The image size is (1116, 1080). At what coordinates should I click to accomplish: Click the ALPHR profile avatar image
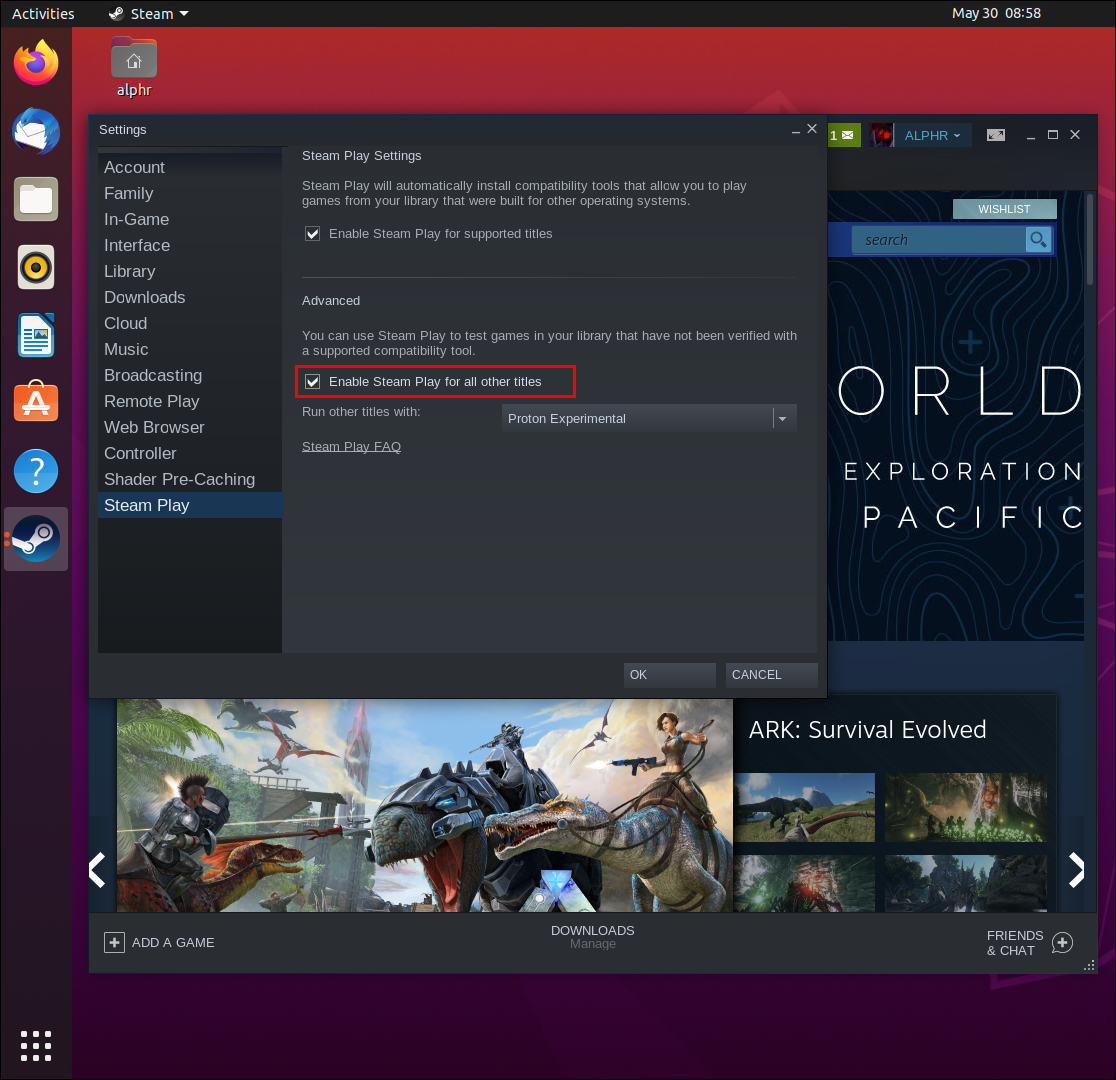[x=881, y=135]
